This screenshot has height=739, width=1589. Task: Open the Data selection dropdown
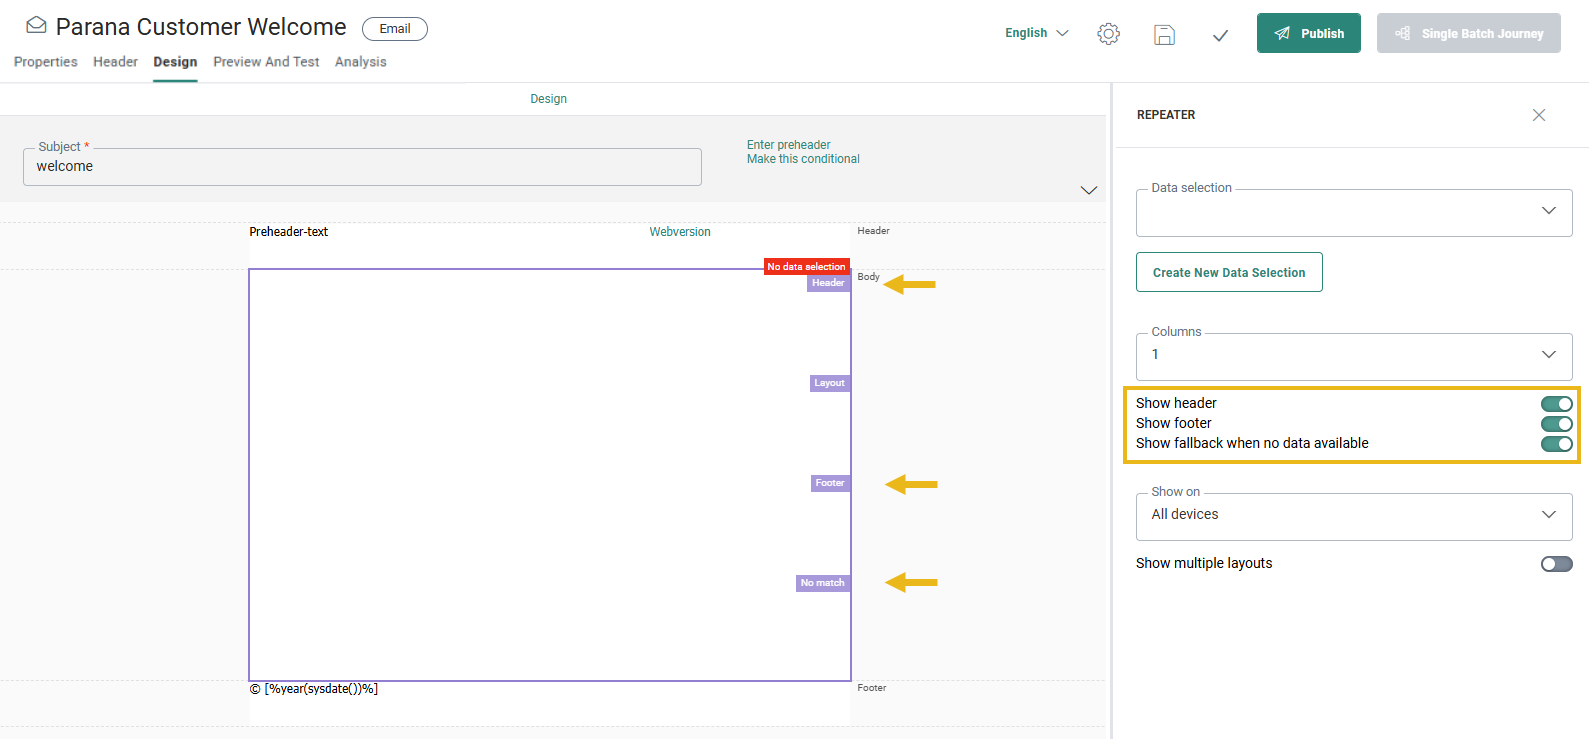click(1353, 212)
